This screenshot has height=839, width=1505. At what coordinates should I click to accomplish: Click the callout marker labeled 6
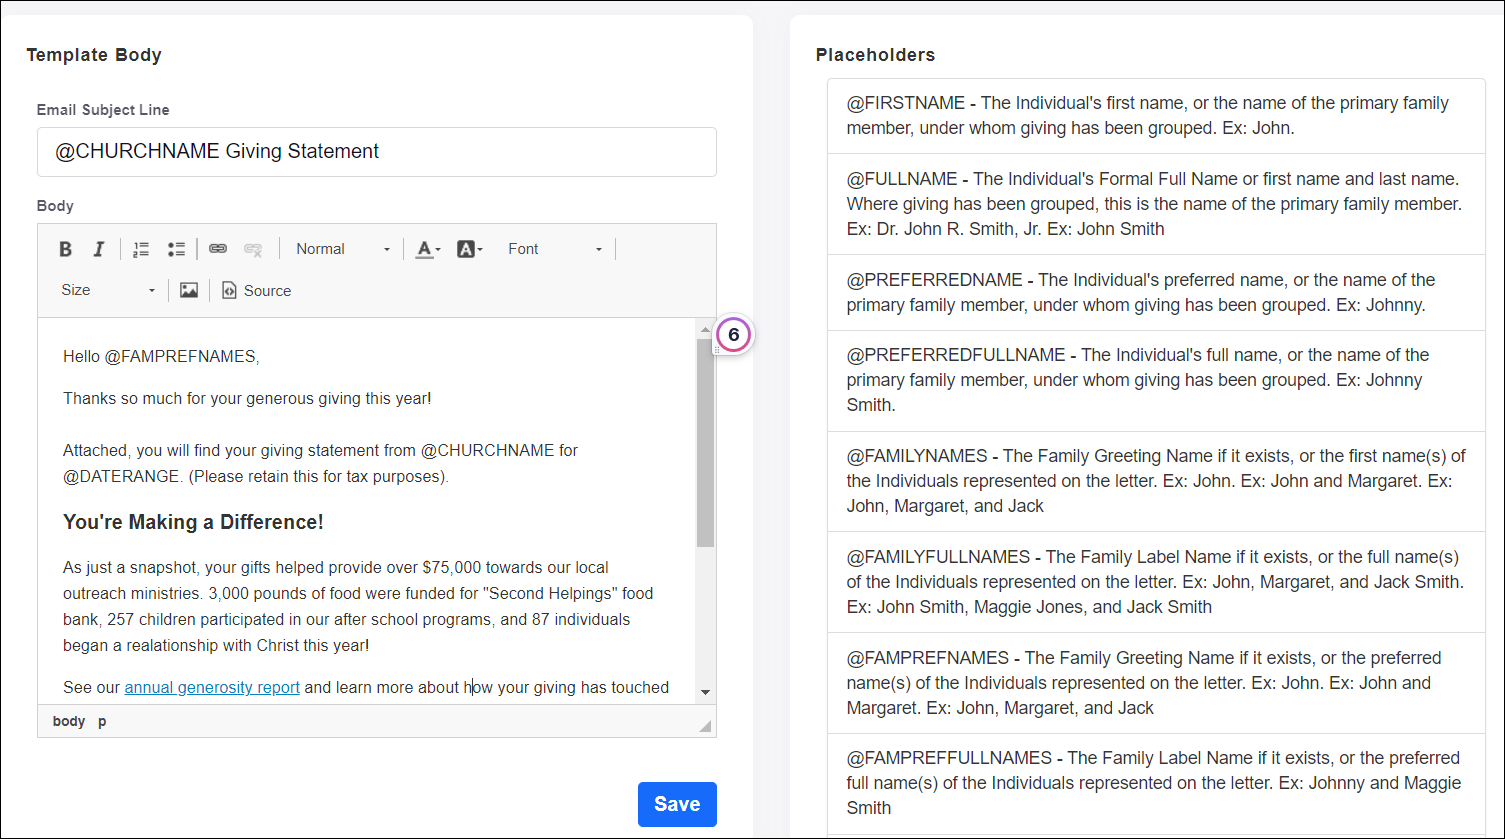[x=733, y=334]
